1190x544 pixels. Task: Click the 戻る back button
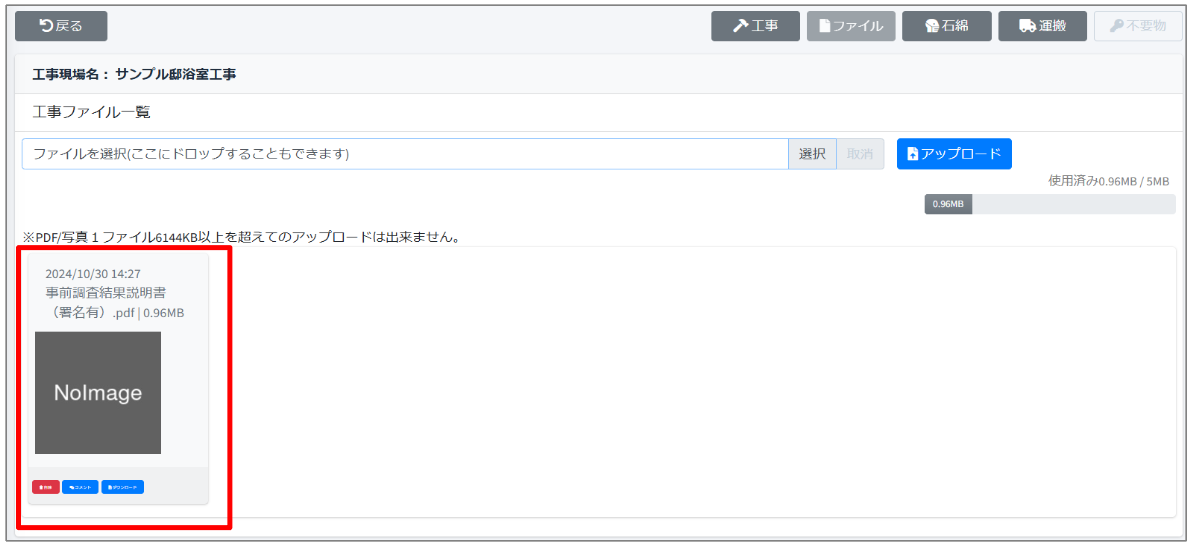coord(61,26)
